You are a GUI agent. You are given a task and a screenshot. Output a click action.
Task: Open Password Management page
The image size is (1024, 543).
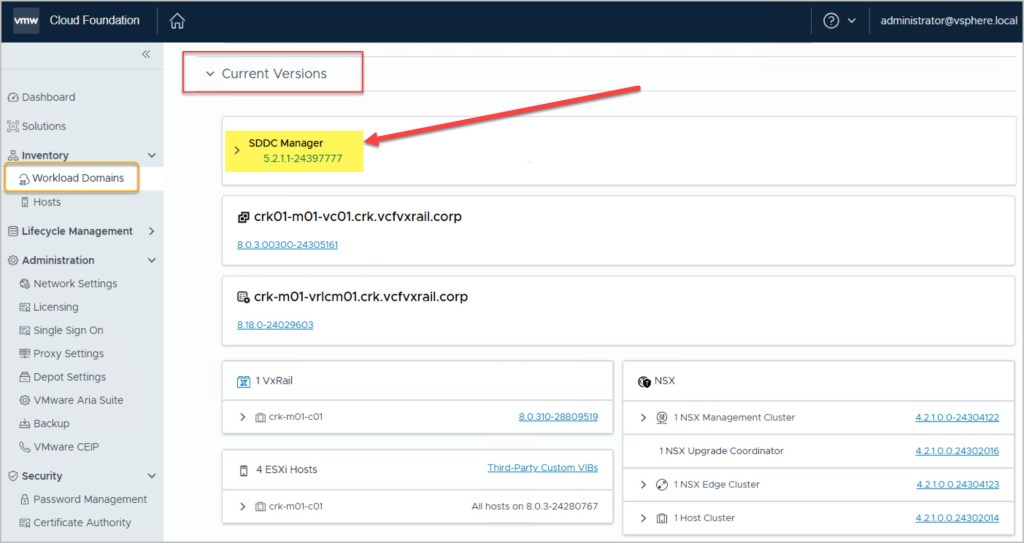(x=90, y=499)
